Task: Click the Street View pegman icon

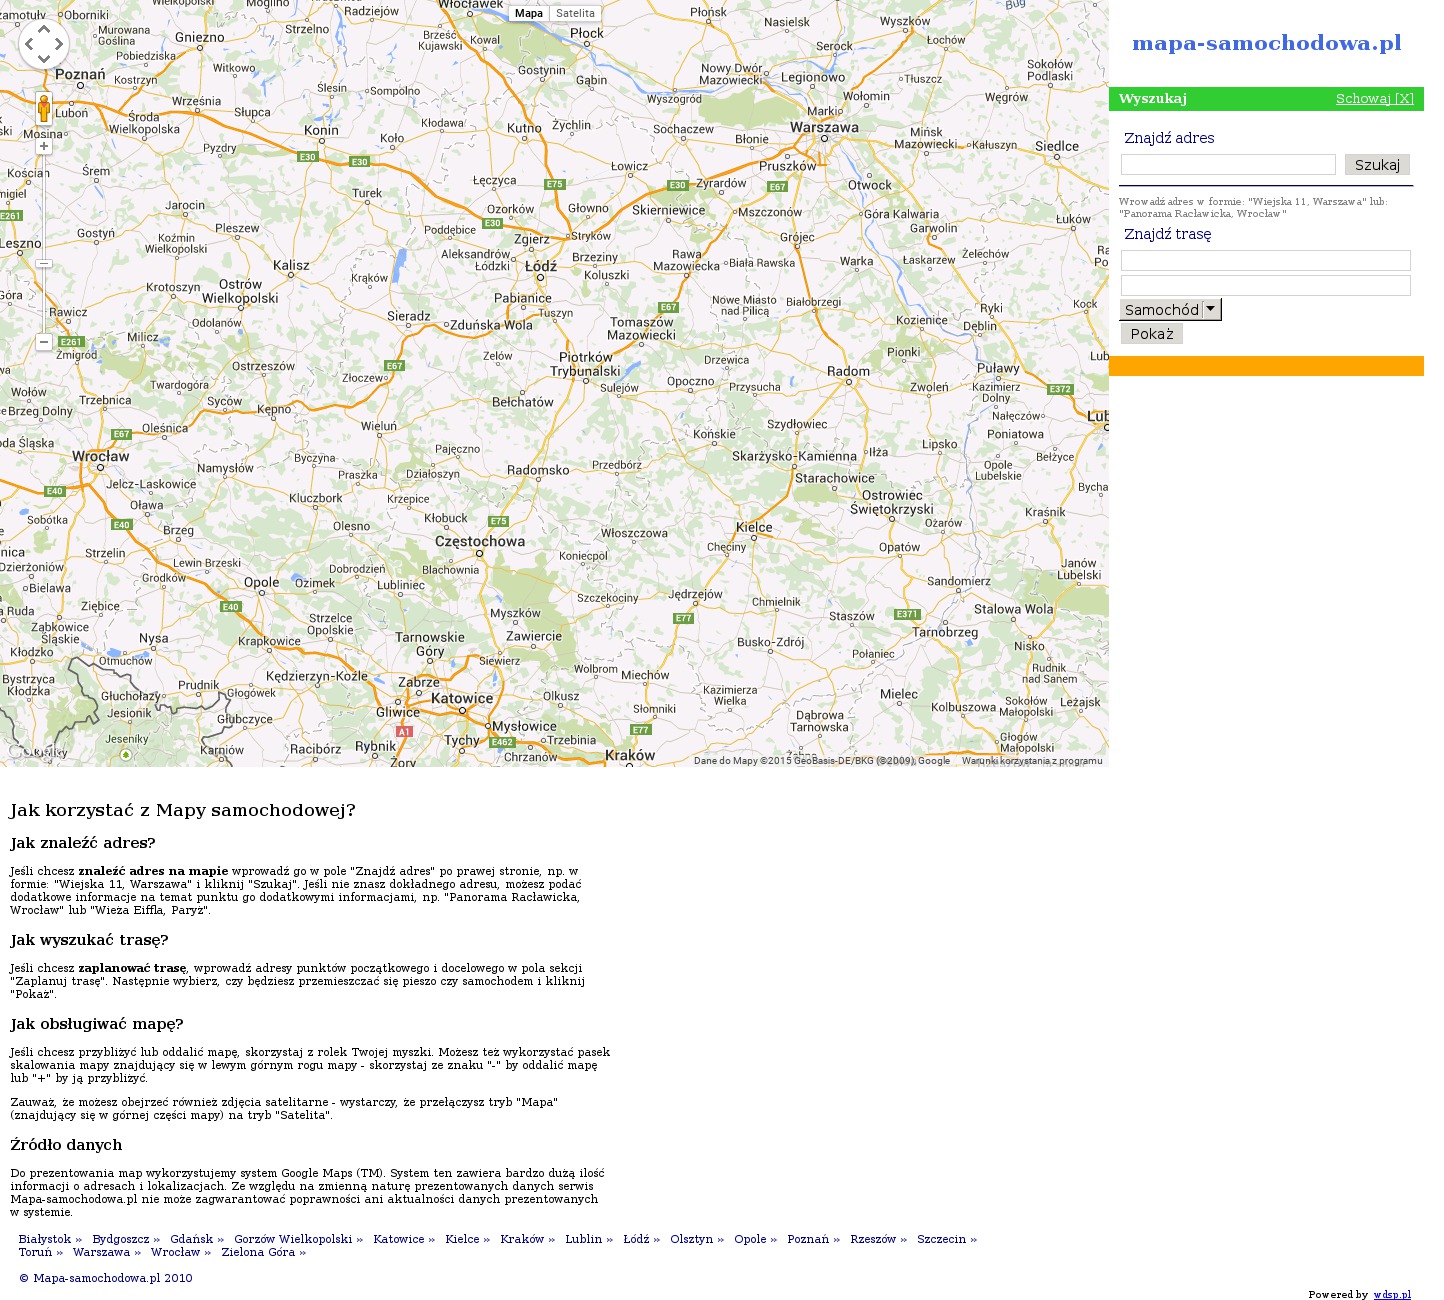Action: pos(44,108)
